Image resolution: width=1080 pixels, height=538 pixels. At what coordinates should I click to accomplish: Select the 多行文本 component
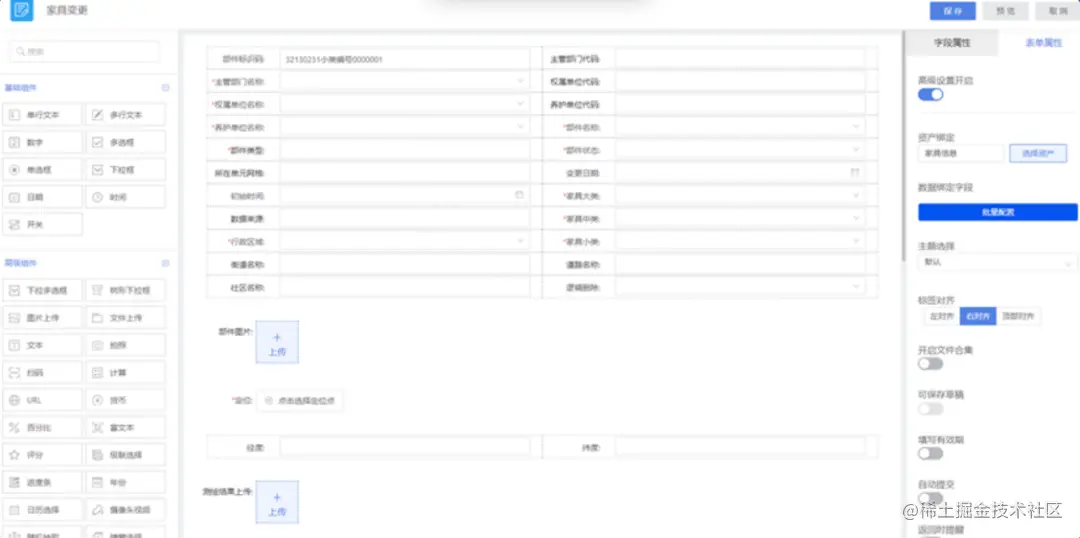(125, 115)
